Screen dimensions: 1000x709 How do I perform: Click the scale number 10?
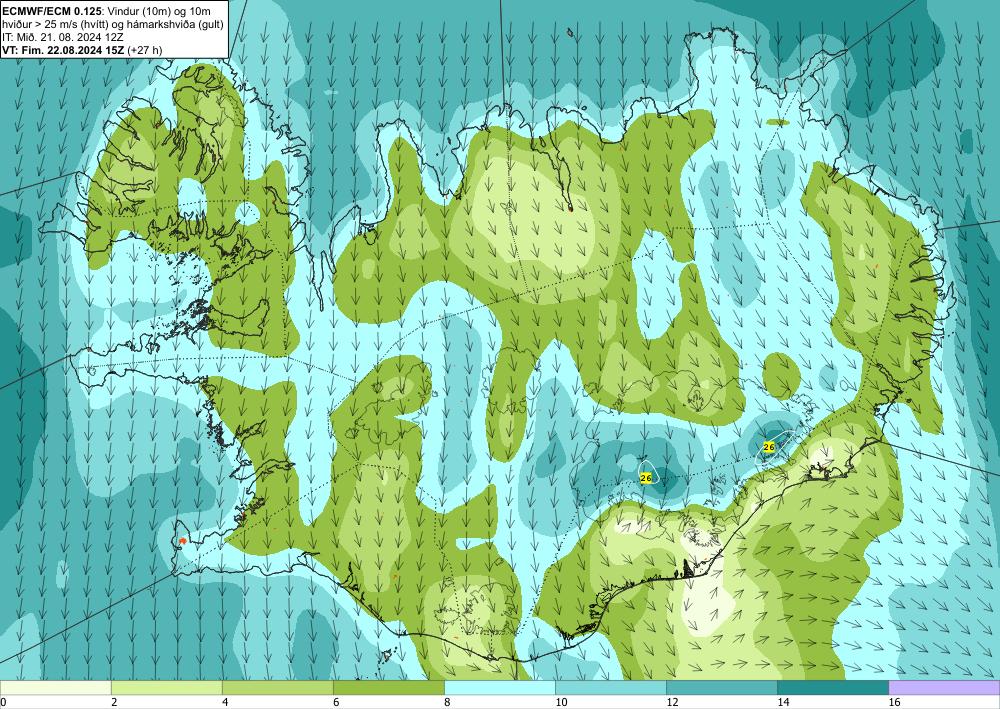pyautogui.click(x=561, y=702)
